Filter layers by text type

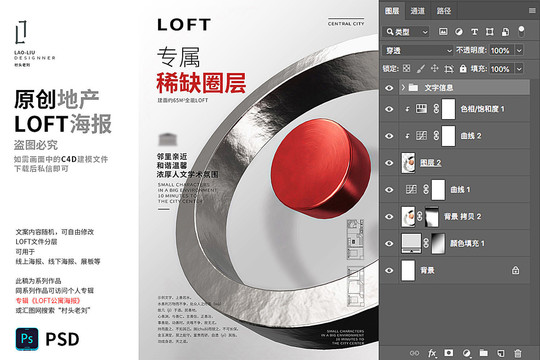pyautogui.click(x=474, y=32)
